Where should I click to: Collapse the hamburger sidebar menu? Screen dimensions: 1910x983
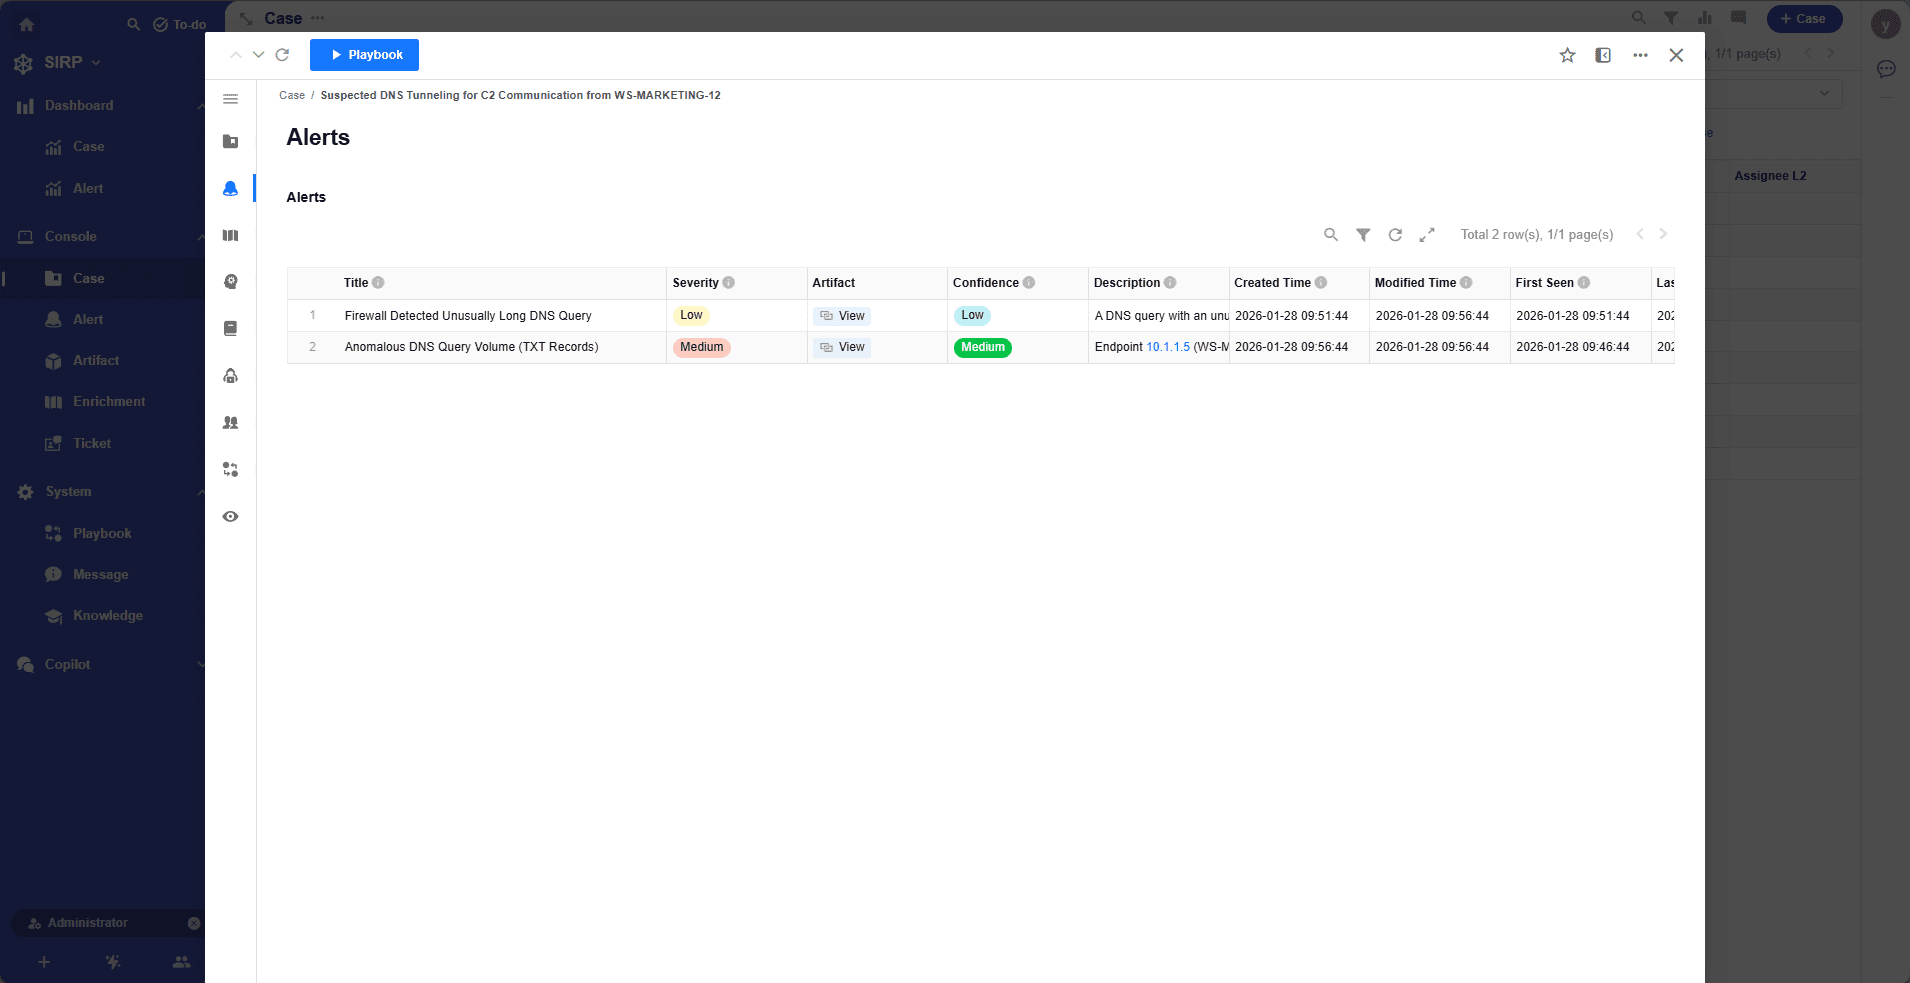pos(231,99)
